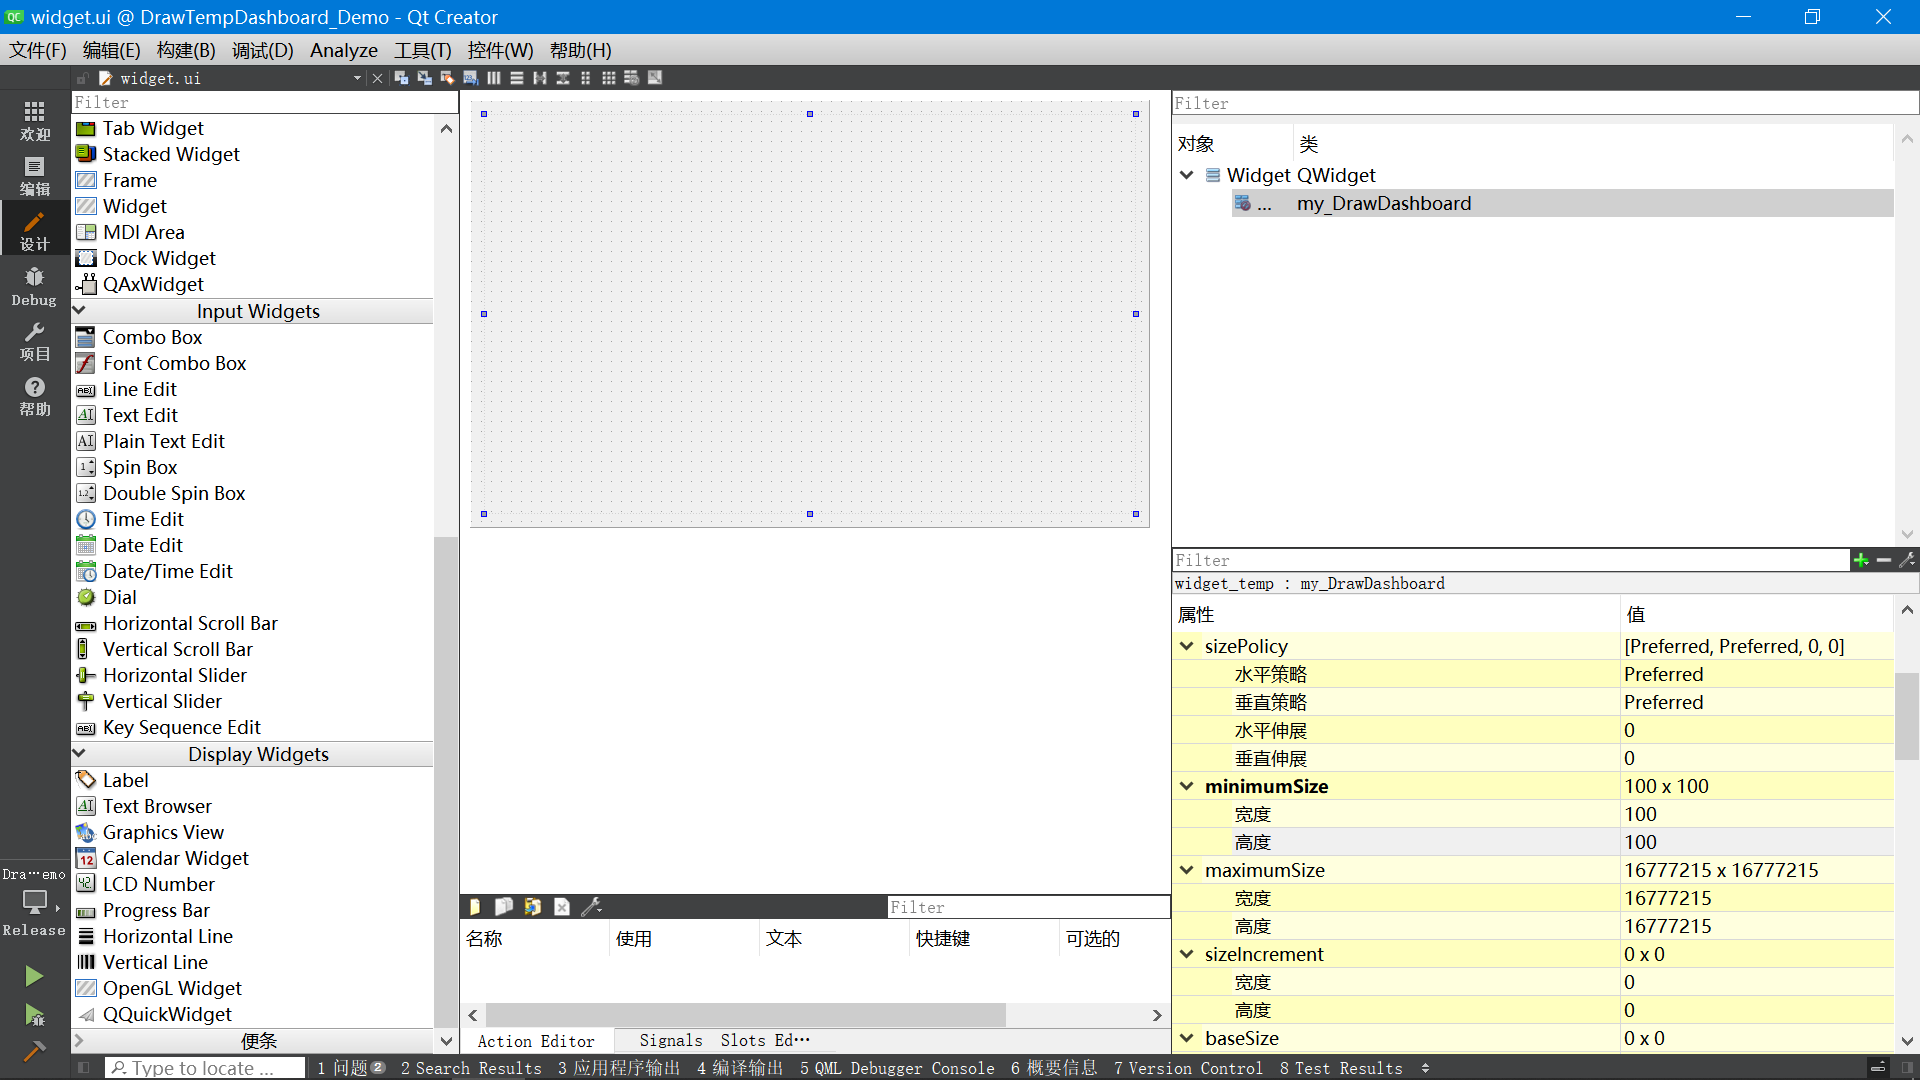Delete the selected action with X icon
This screenshot has width=1920, height=1080.
[561, 907]
